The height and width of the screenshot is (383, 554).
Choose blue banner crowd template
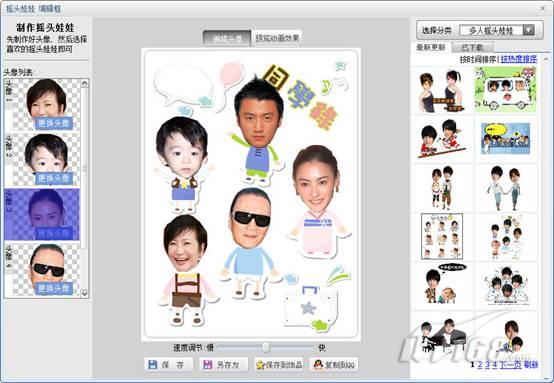pos(506,139)
